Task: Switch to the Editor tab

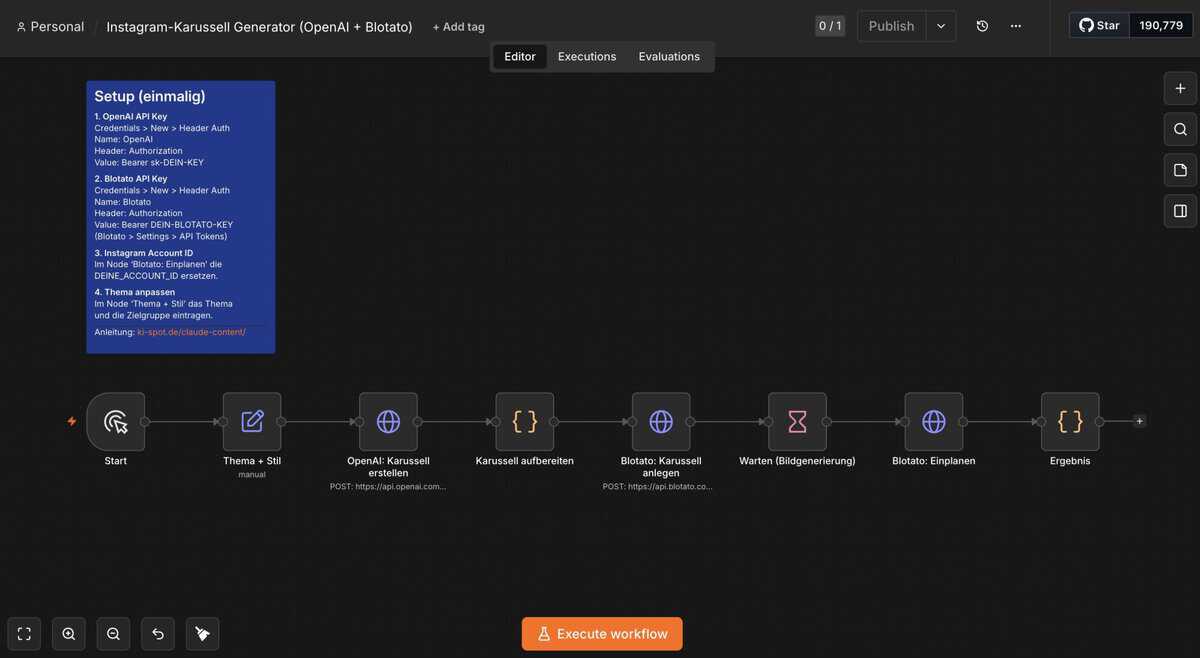Action: [520, 56]
